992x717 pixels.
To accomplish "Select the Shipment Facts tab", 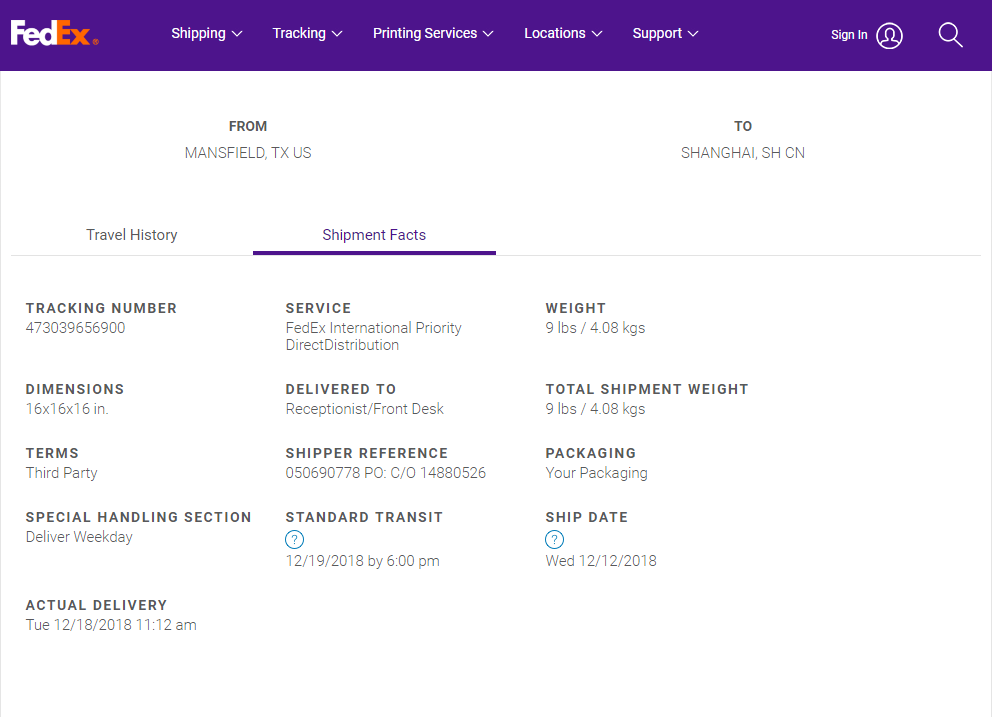I will point(374,235).
